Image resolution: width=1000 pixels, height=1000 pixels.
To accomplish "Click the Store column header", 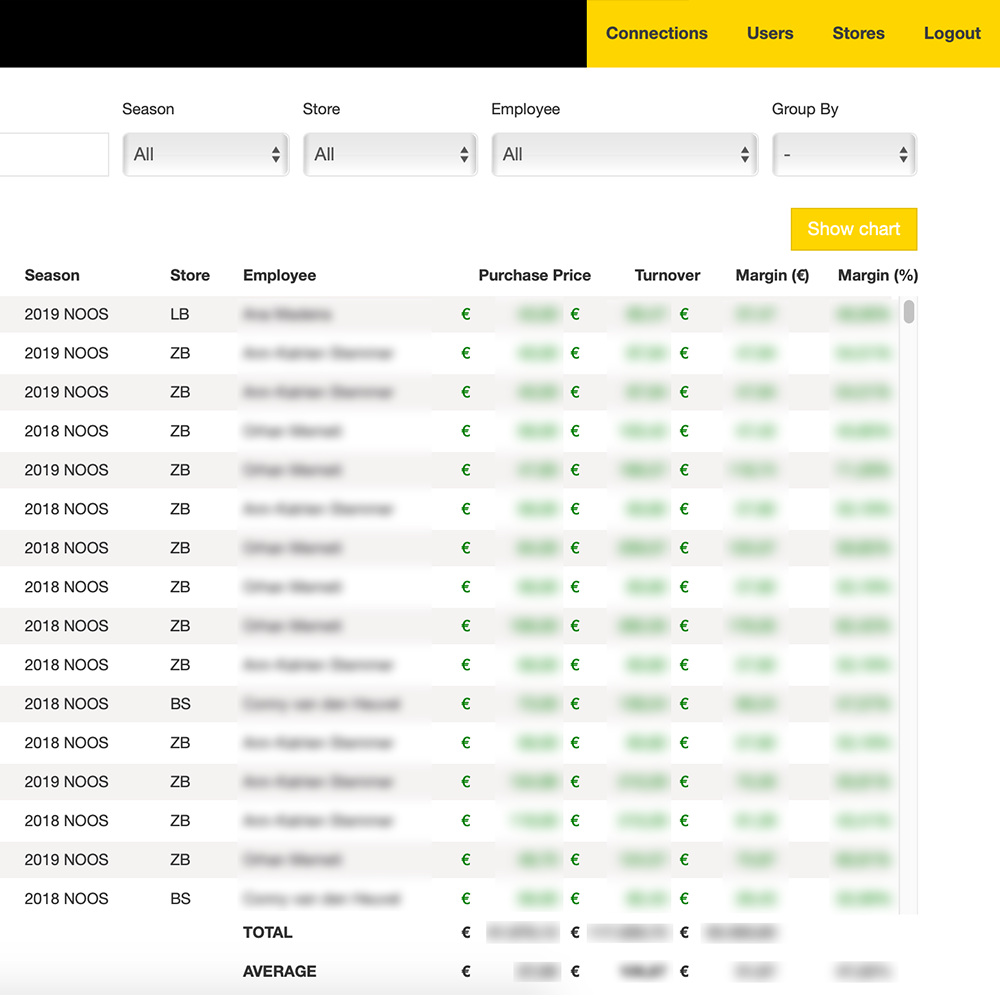I will coord(190,275).
